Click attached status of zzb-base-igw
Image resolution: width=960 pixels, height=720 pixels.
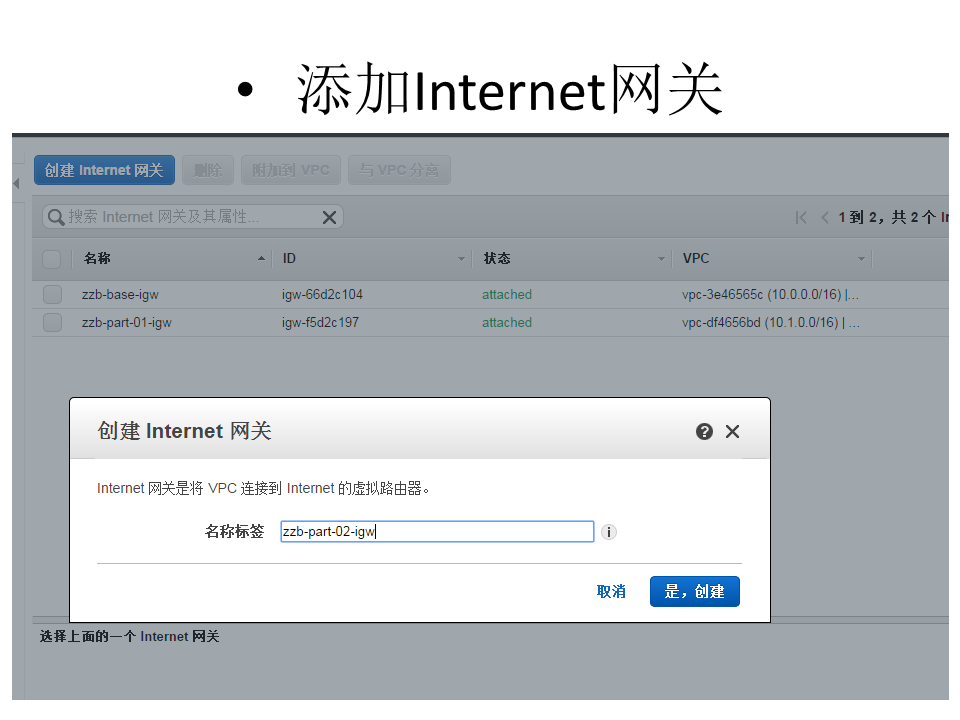[507, 294]
